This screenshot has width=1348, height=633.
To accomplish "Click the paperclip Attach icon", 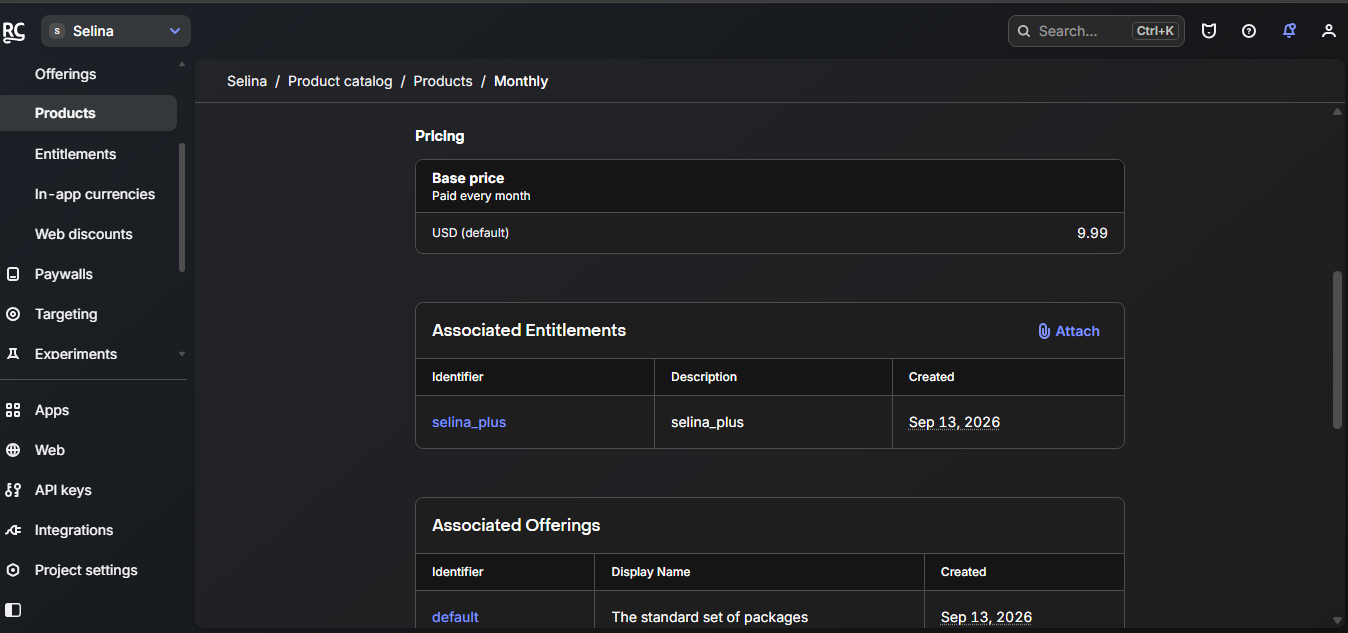I will 1044,331.
